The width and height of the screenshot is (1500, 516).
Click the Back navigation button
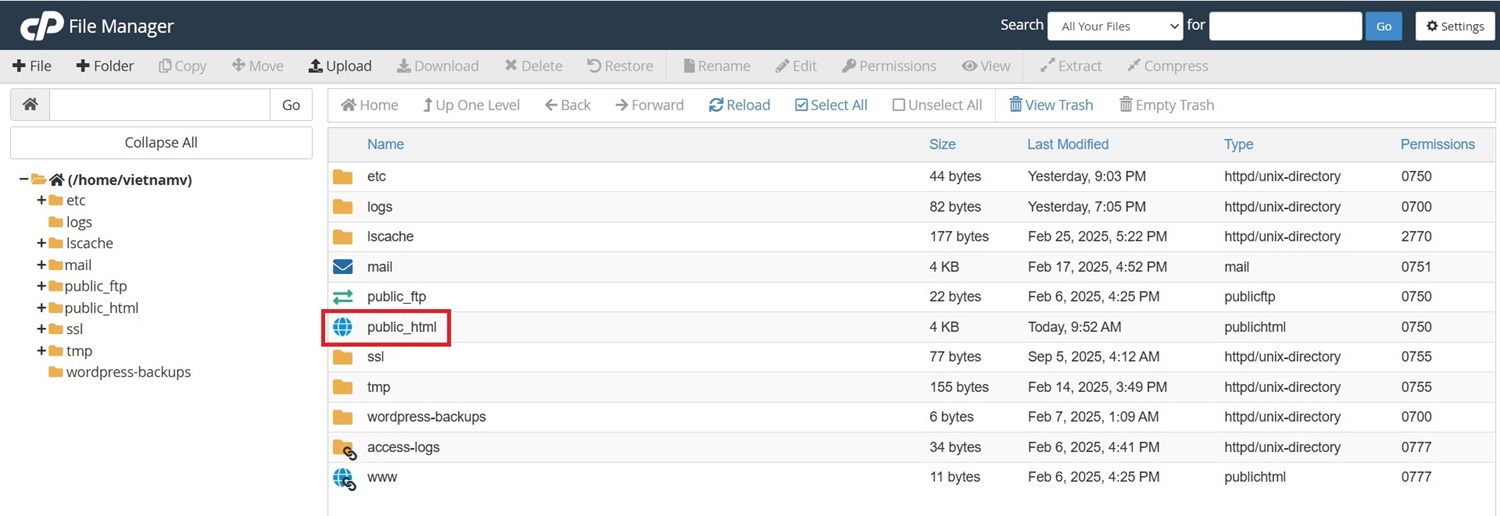pos(567,105)
